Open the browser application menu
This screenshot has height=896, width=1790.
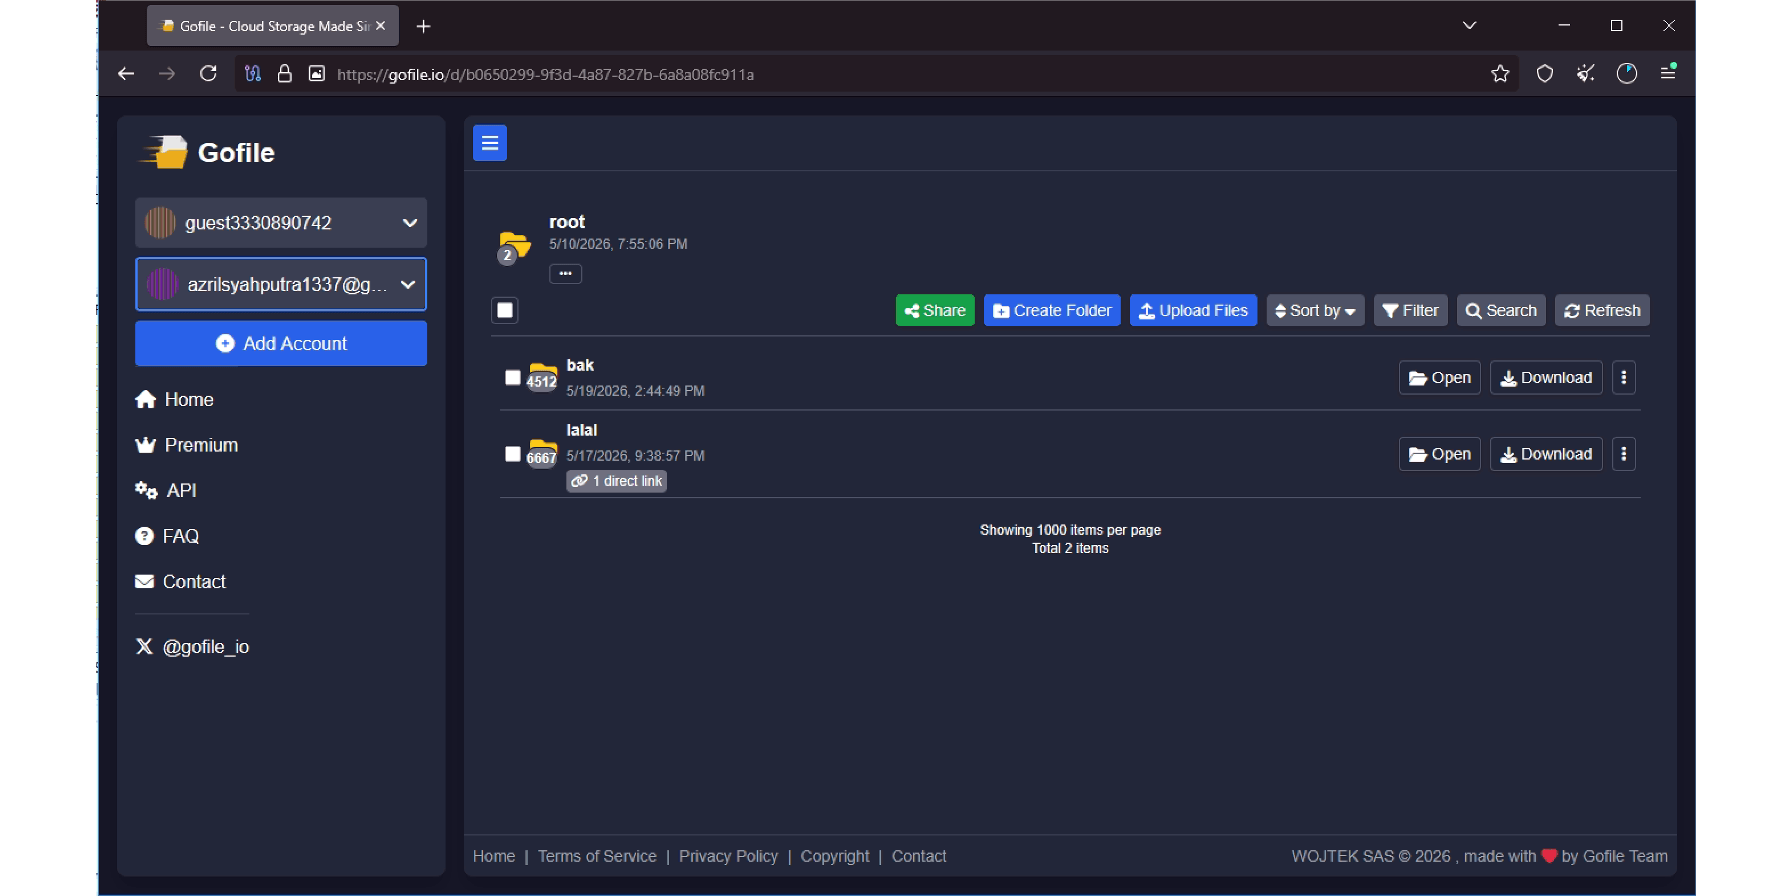[x=1668, y=72]
